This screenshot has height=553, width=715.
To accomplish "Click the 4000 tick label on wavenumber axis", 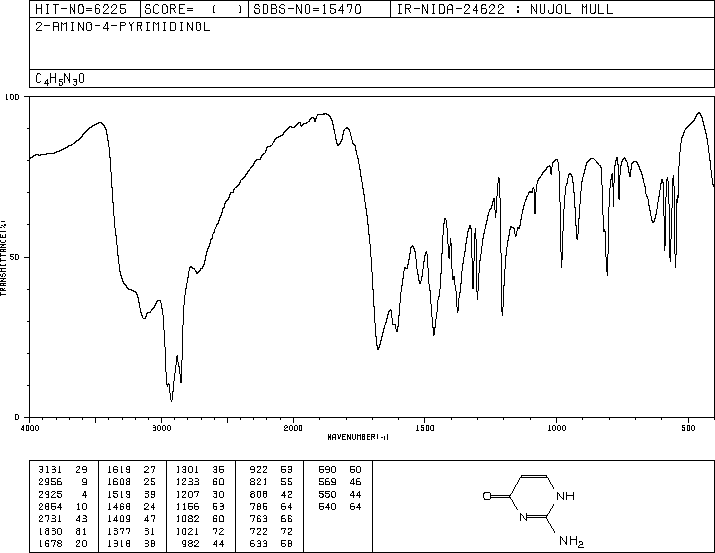I will click(x=30, y=428).
